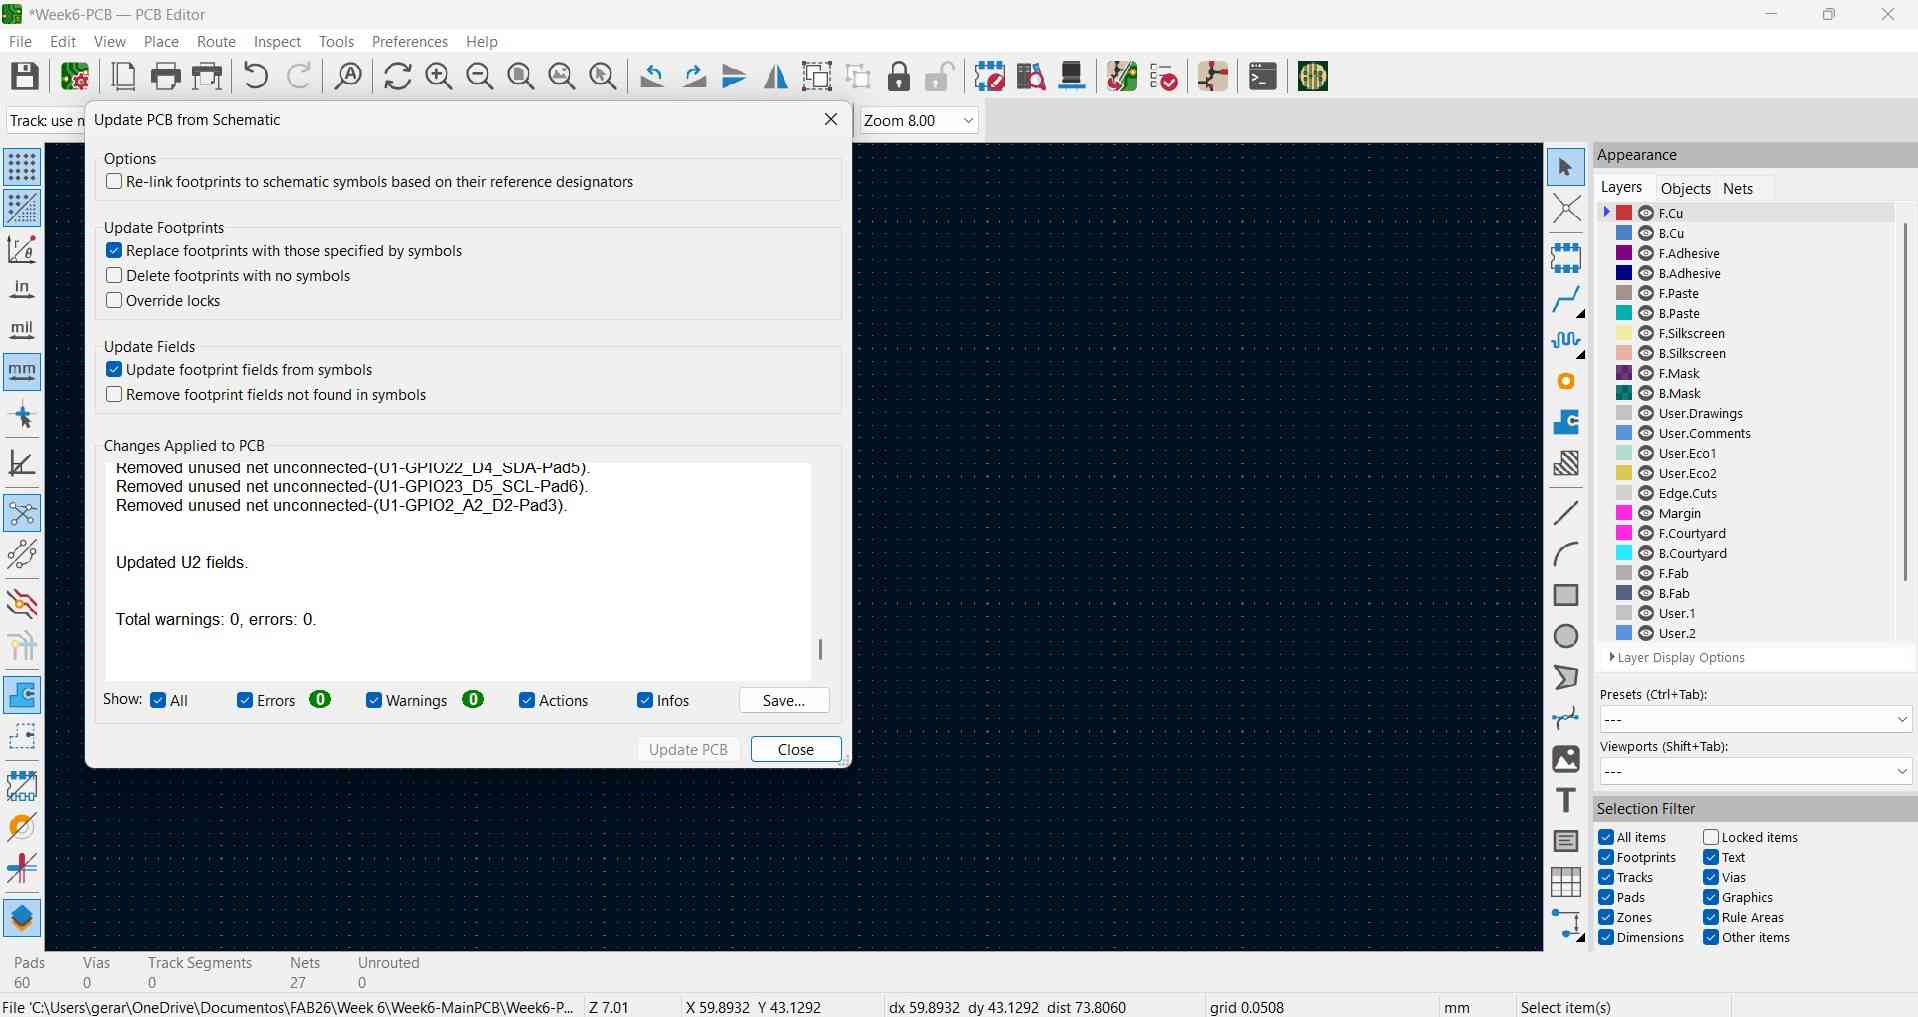
Task: Zoom in using the toolbar magnifier
Action: point(438,76)
